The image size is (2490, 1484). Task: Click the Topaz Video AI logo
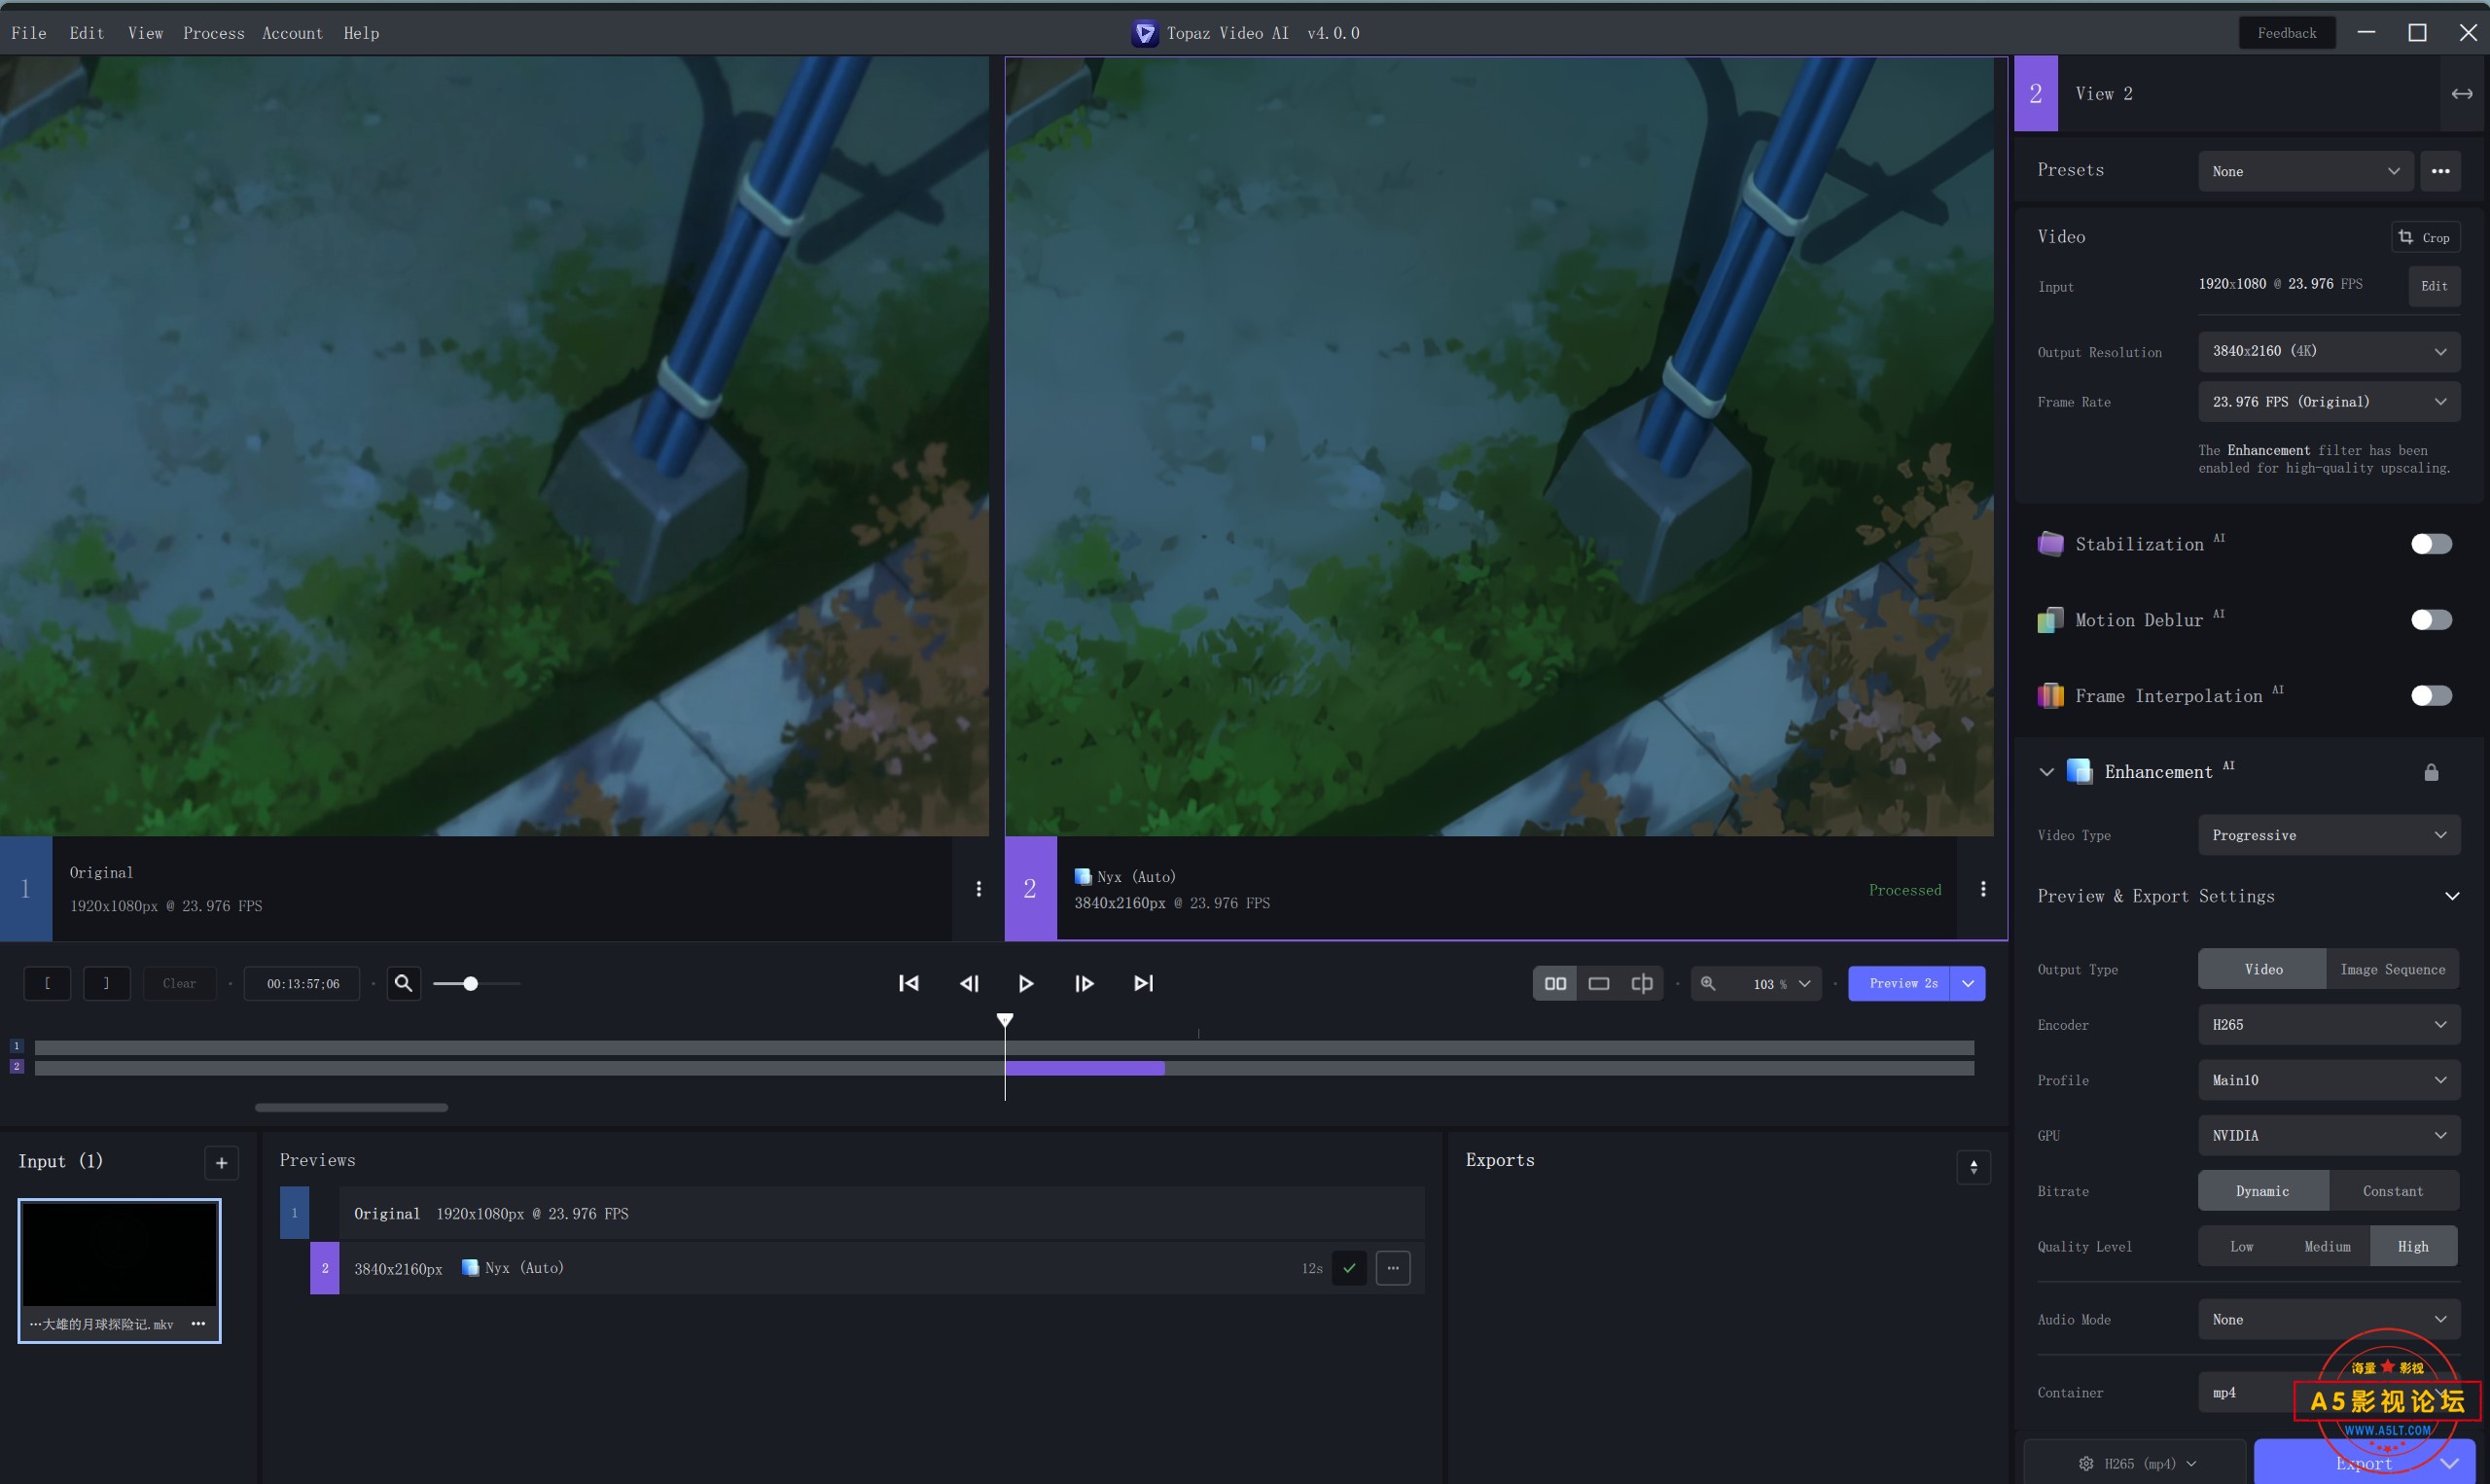[x=1145, y=33]
